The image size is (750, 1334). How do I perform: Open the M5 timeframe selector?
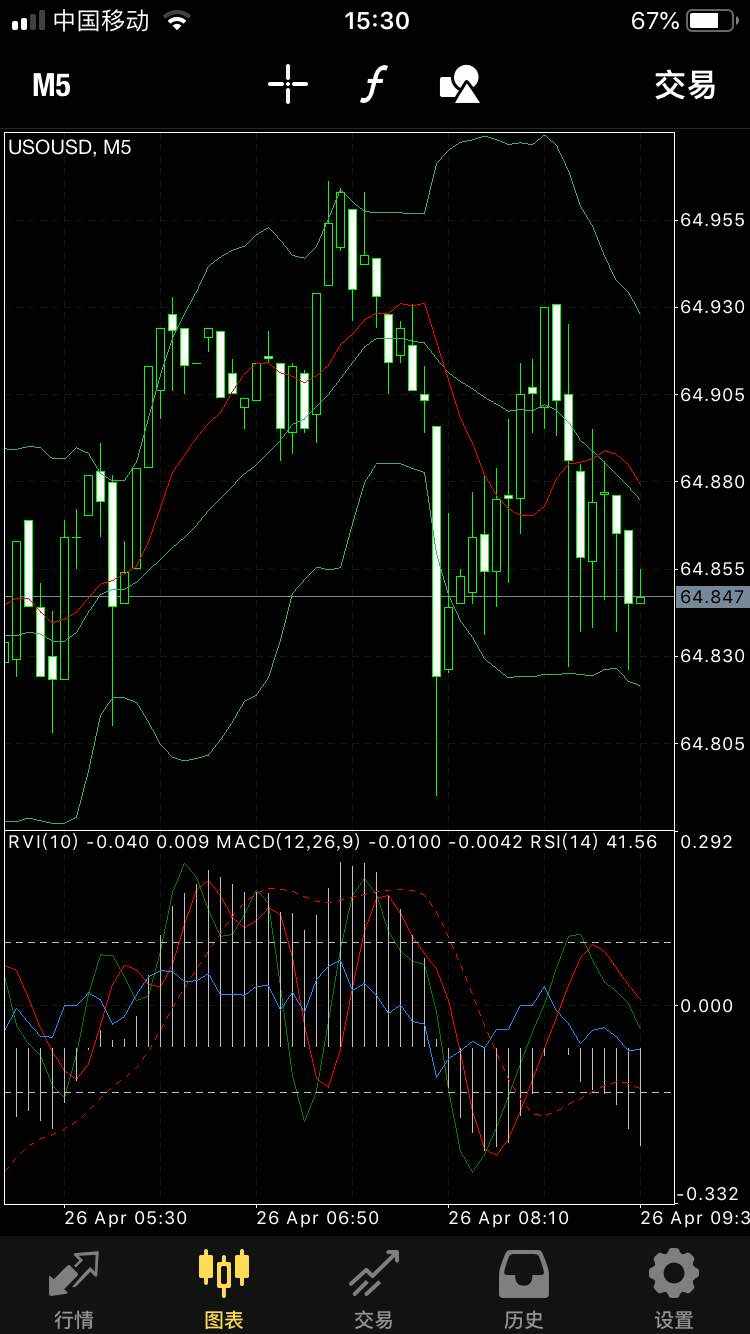pyautogui.click(x=51, y=85)
